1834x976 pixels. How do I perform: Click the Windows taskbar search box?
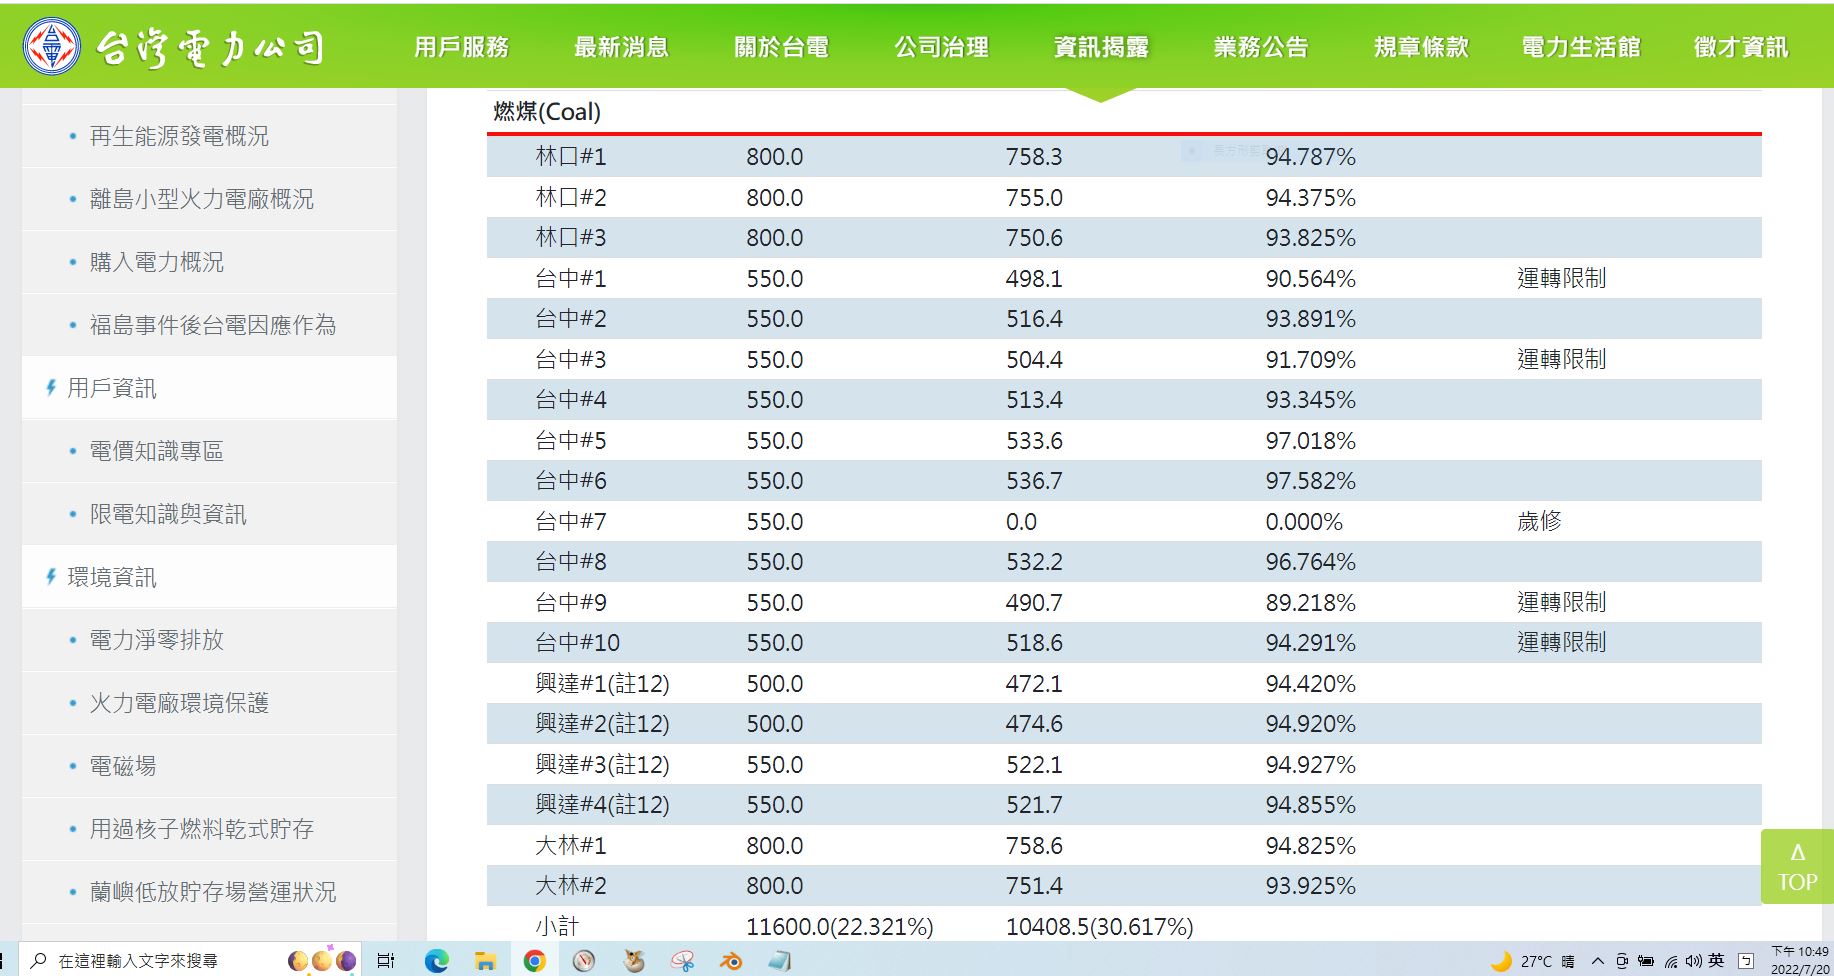click(192, 961)
